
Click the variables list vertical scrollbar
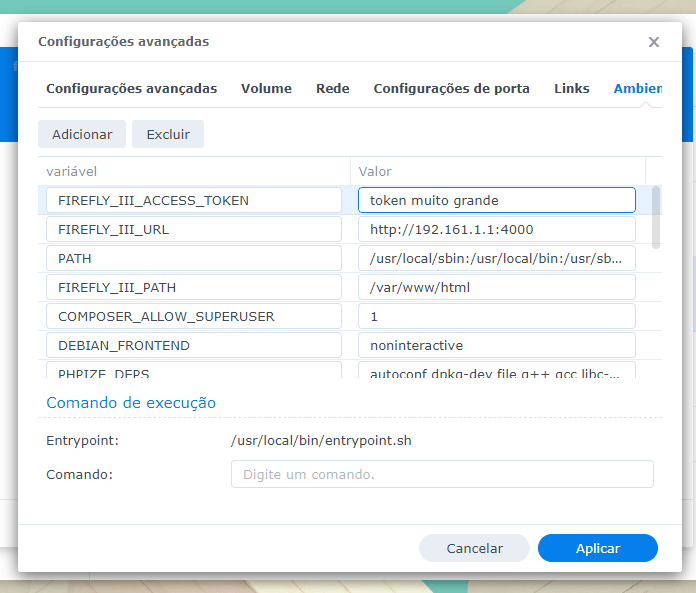pyautogui.click(x=656, y=215)
